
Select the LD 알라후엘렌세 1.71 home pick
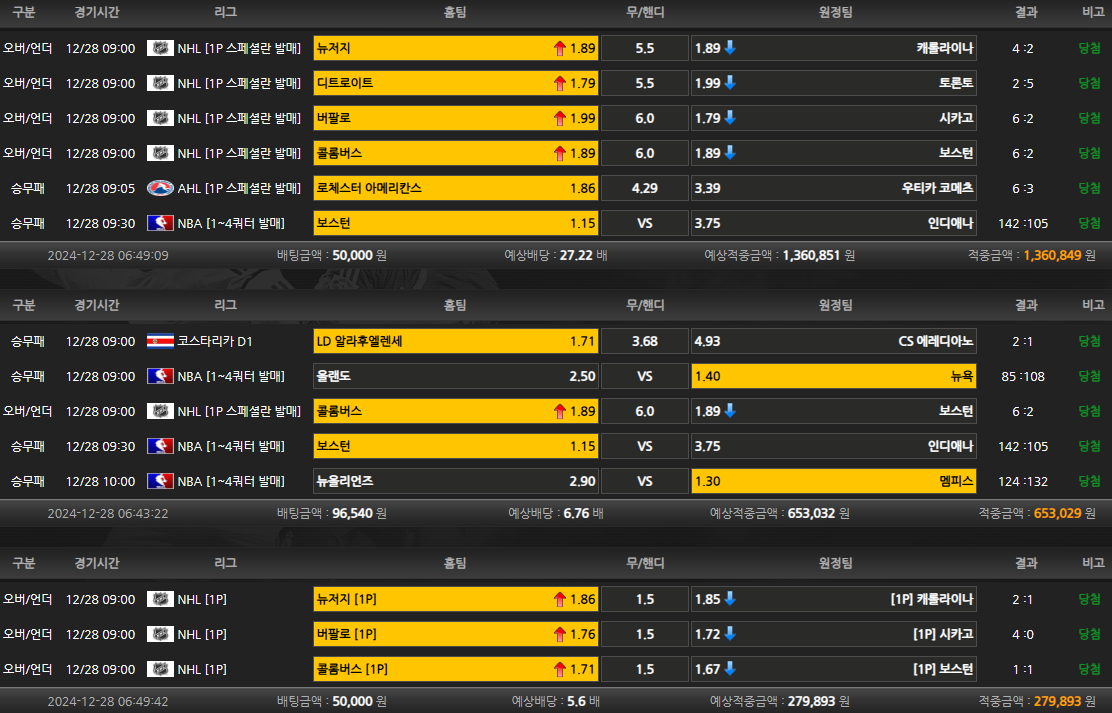point(456,341)
